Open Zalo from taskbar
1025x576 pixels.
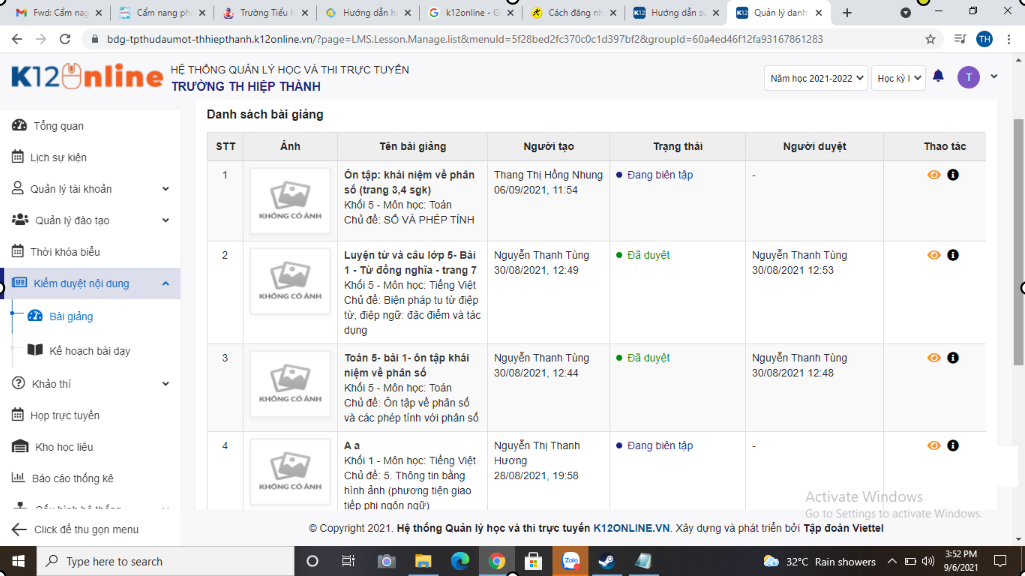(x=570, y=561)
